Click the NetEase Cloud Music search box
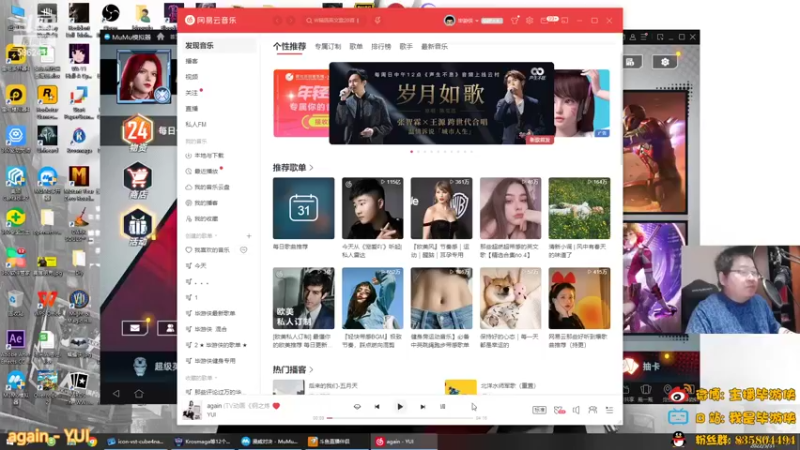This screenshot has height=450, width=800. [334, 20]
